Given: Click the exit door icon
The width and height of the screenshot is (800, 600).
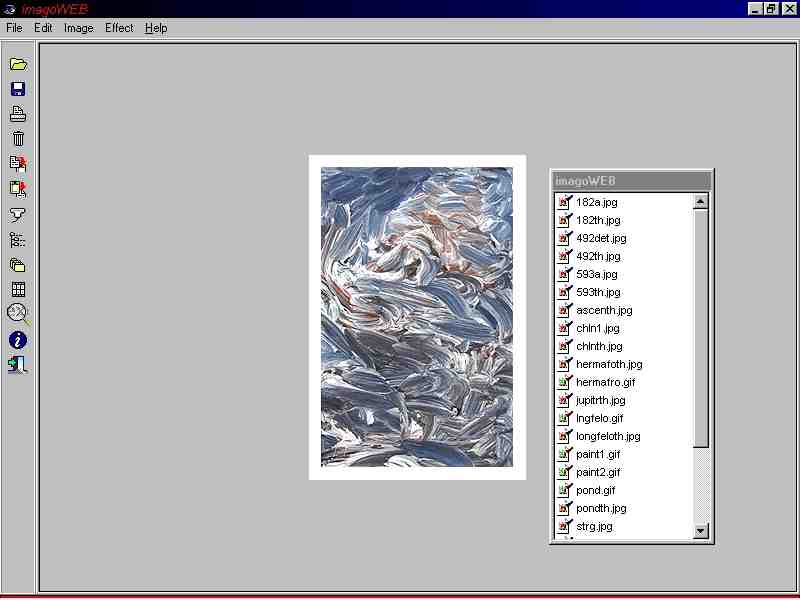Looking at the screenshot, I should (18, 365).
